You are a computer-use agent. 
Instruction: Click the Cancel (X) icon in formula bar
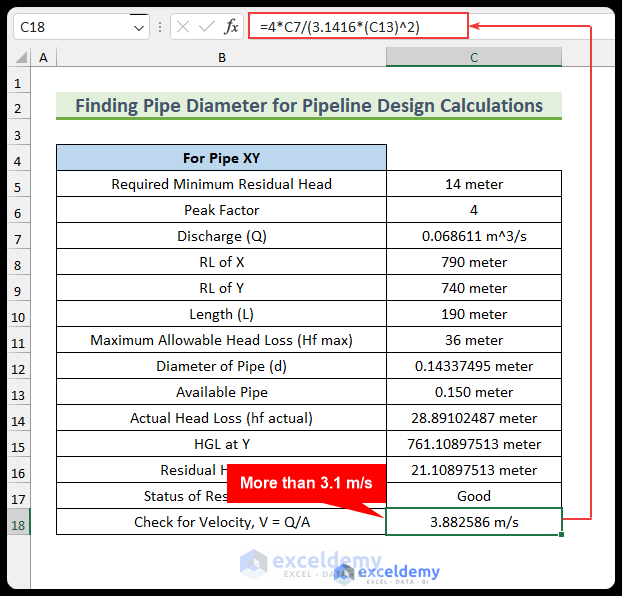[183, 27]
